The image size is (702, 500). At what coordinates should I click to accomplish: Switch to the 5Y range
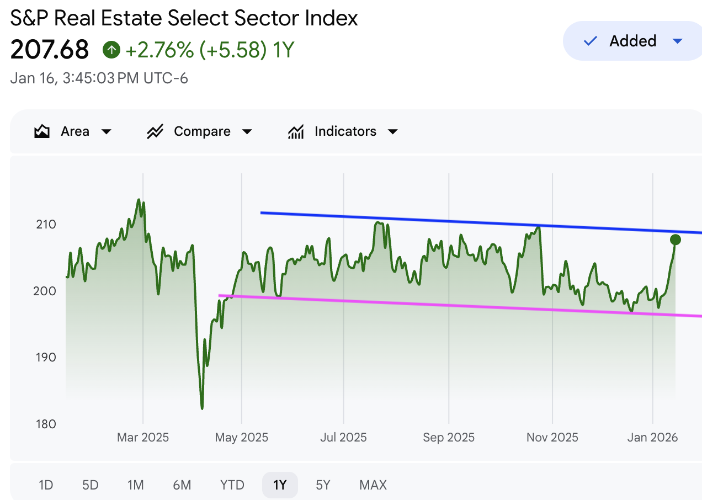pos(323,485)
